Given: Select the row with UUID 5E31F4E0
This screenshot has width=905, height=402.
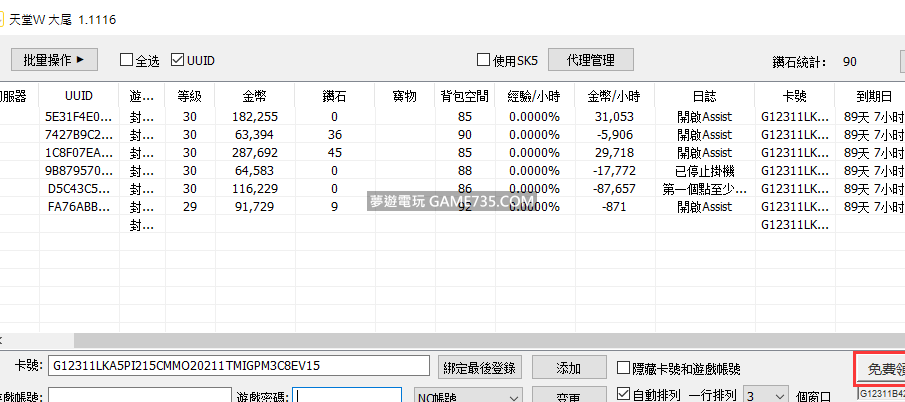Looking at the screenshot, I should click(x=79, y=117).
